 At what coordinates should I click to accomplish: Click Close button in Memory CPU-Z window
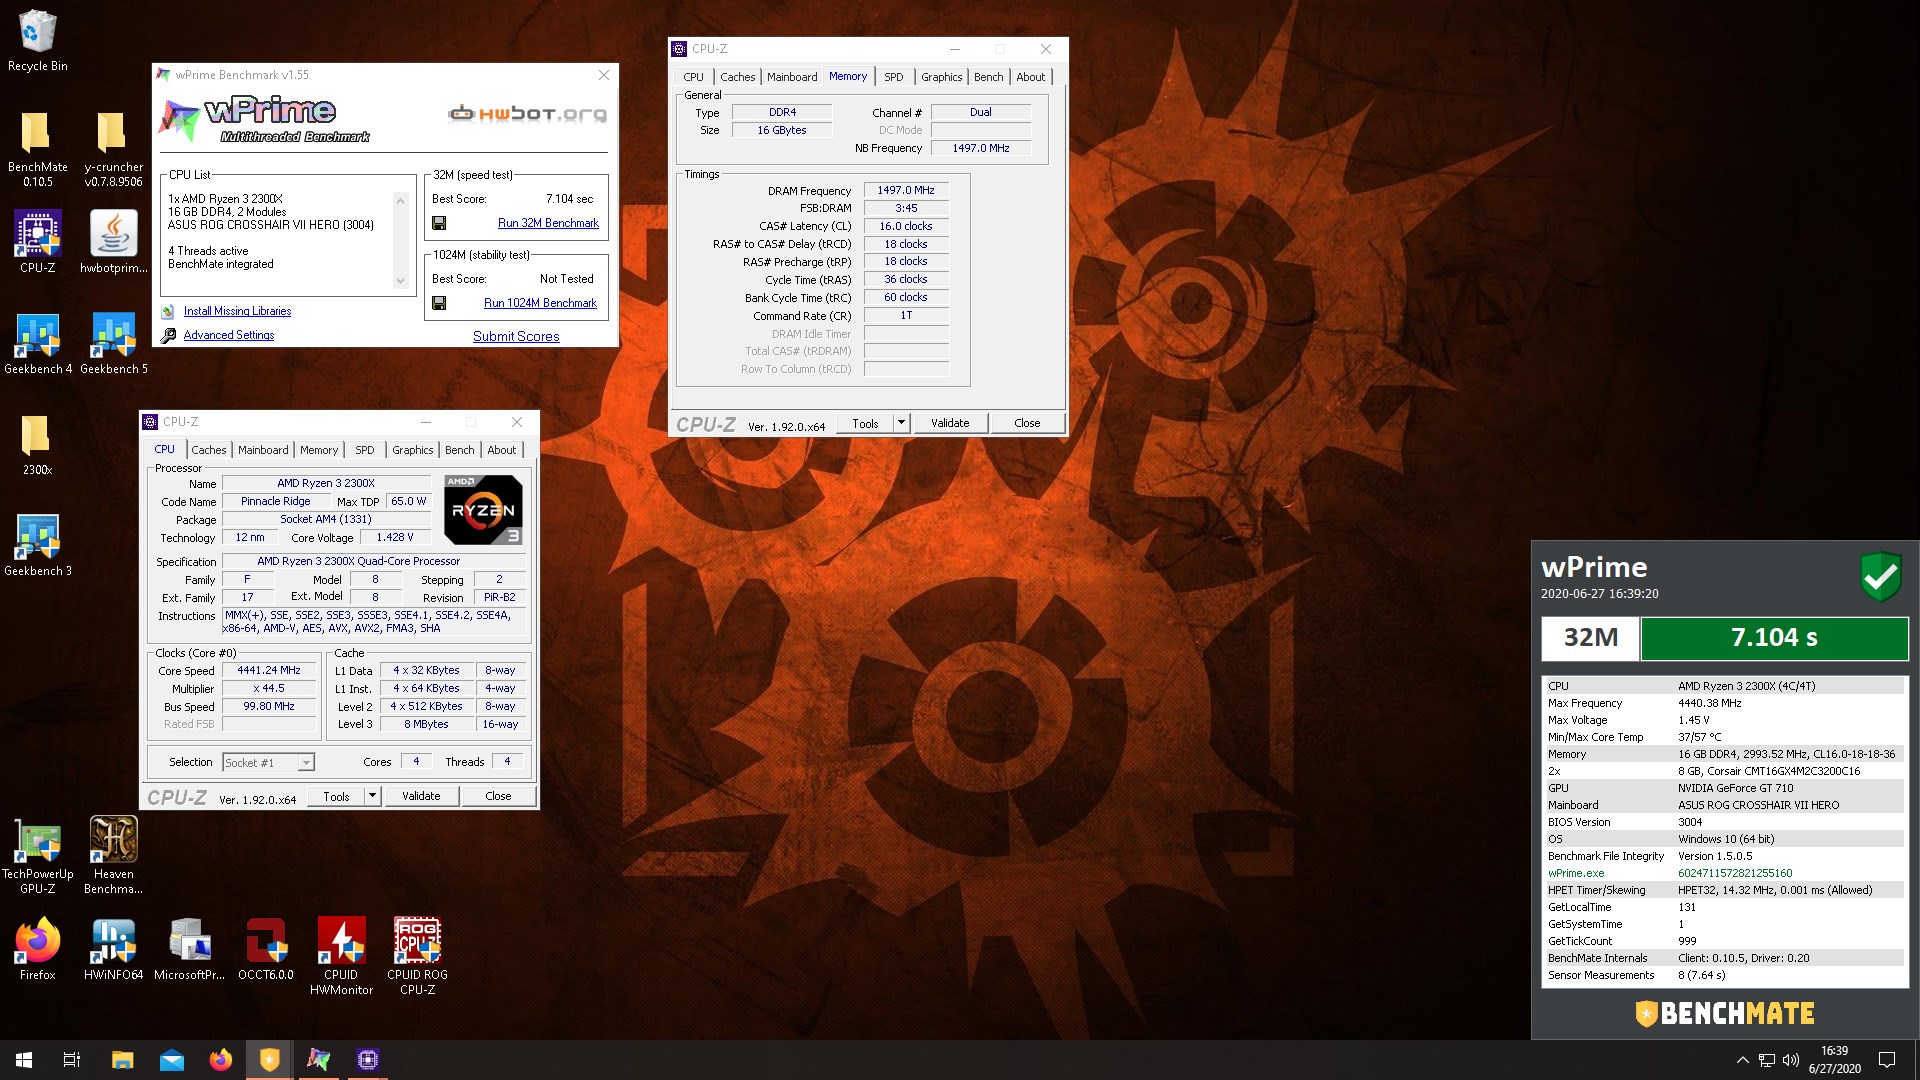tap(1027, 423)
